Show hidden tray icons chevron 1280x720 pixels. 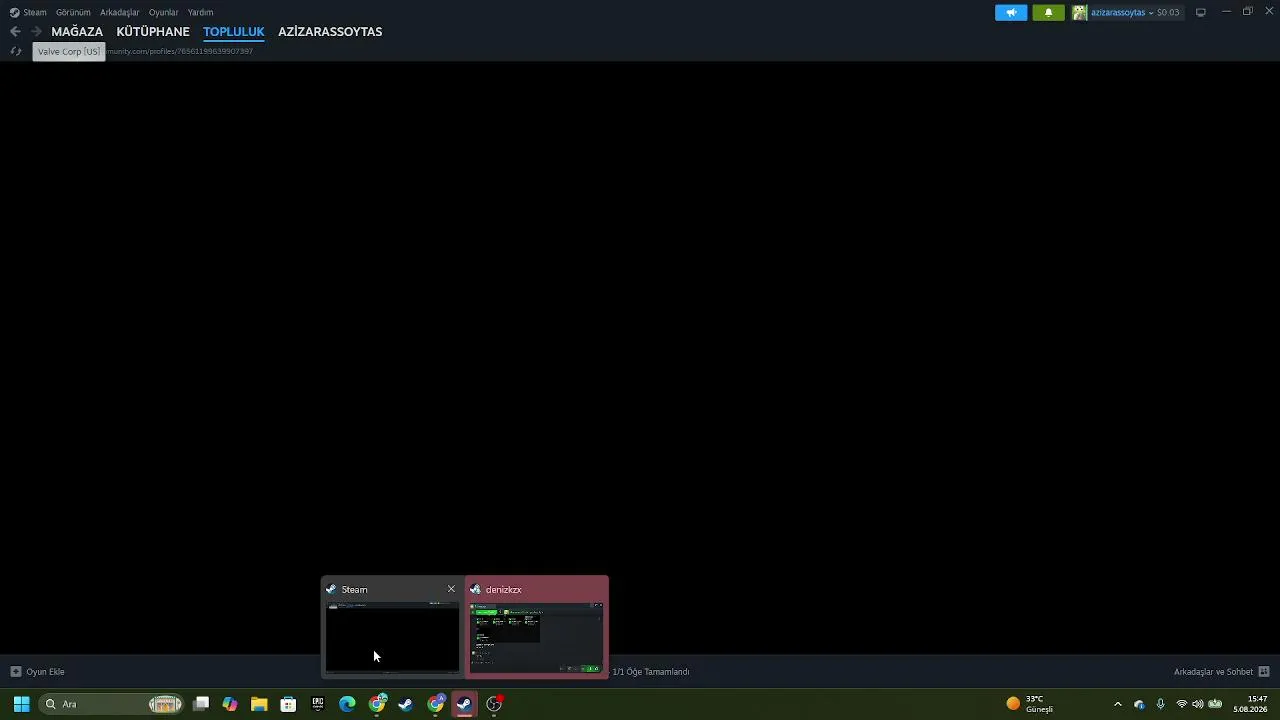point(1118,704)
